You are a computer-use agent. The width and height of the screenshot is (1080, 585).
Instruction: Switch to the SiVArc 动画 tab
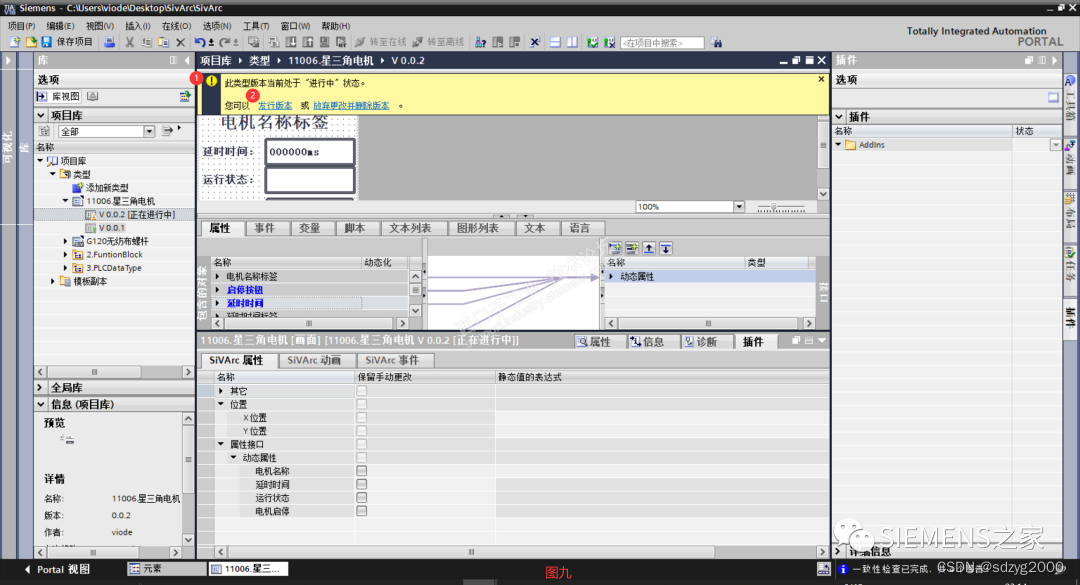coord(314,360)
